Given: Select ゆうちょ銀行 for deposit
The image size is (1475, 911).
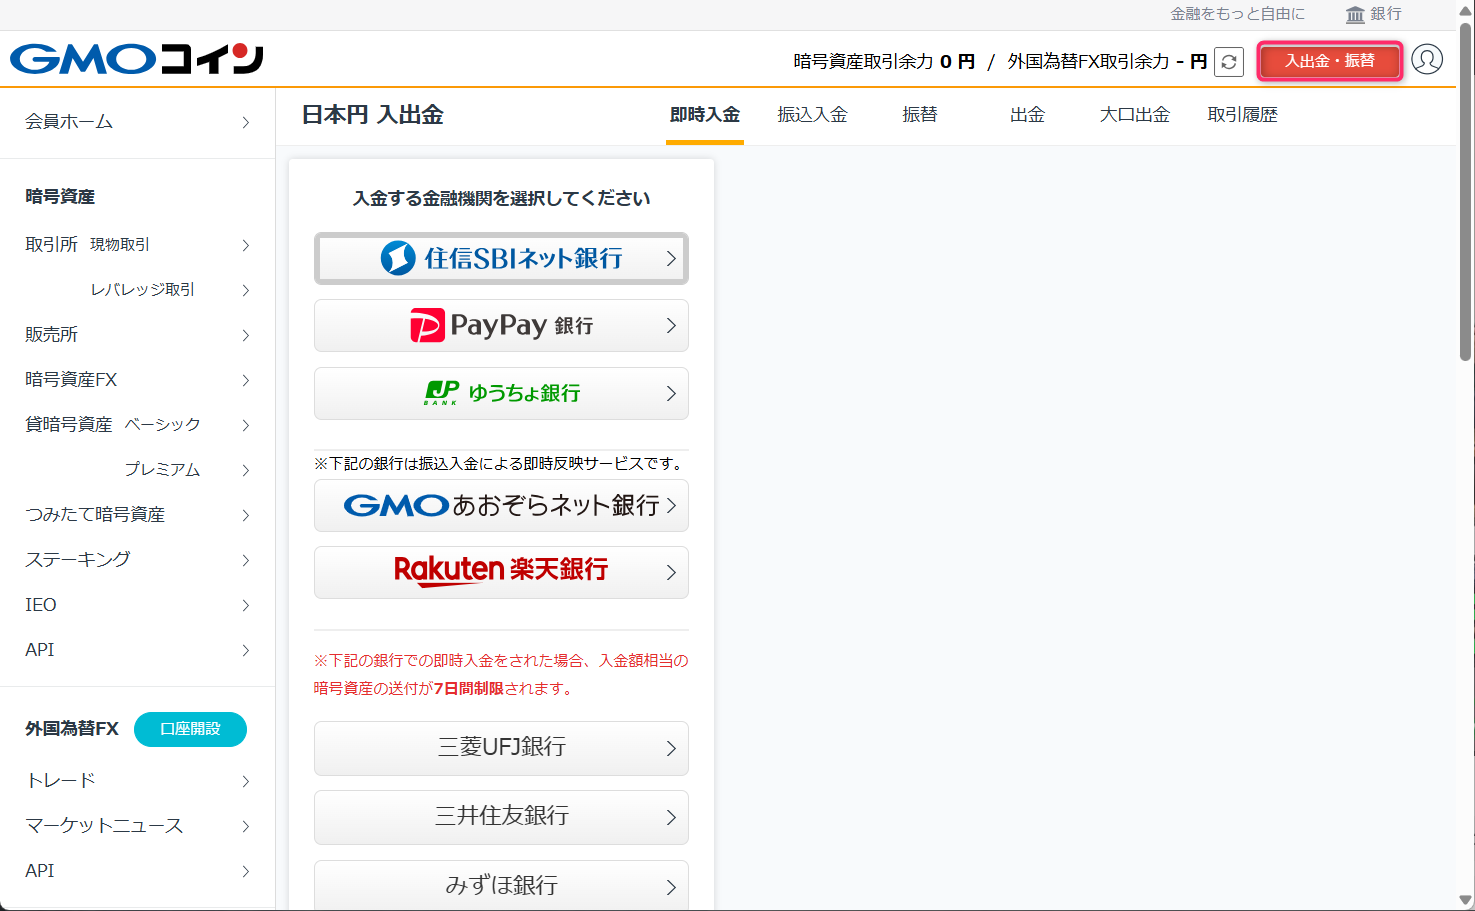Looking at the screenshot, I should (x=500, y=393).
